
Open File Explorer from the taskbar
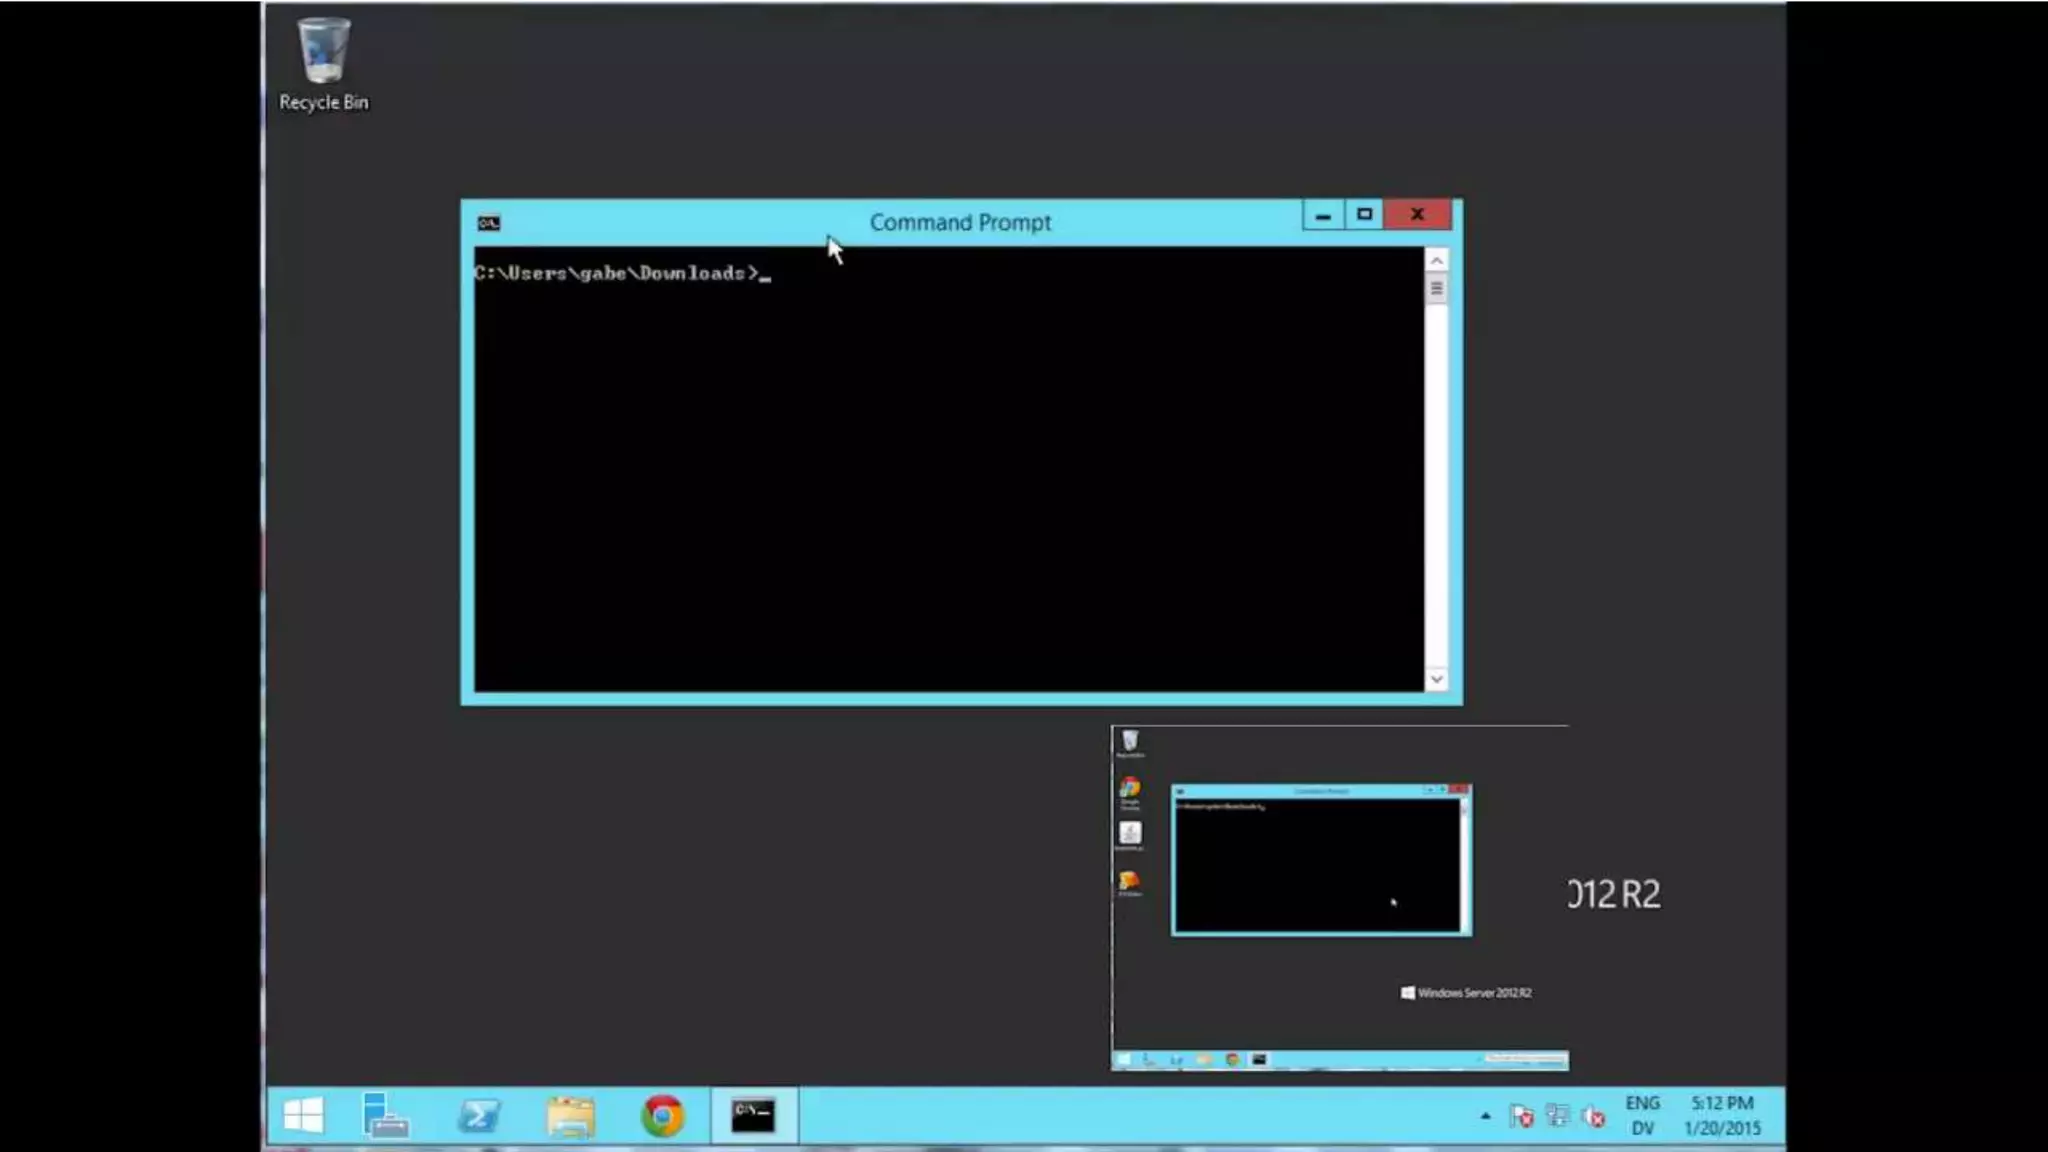571,1115
